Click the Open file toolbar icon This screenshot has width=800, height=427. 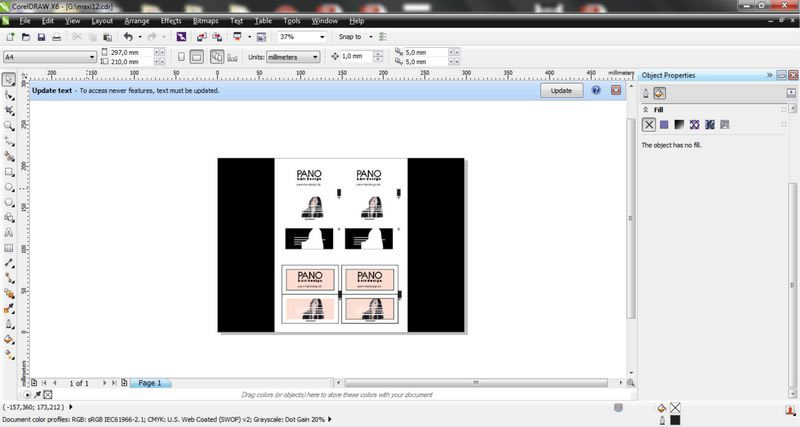coord(26,37)
